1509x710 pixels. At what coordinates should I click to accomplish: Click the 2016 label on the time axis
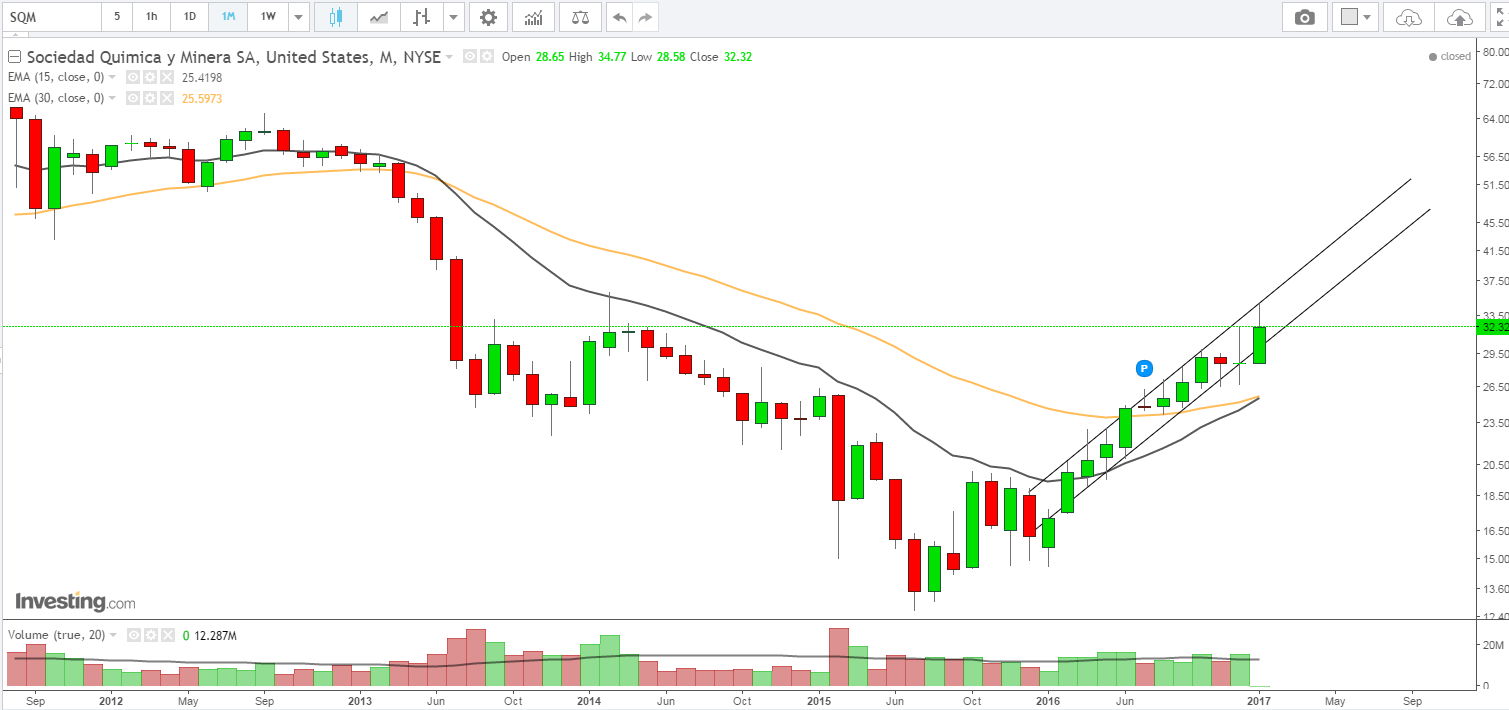tap(1047, 702)
